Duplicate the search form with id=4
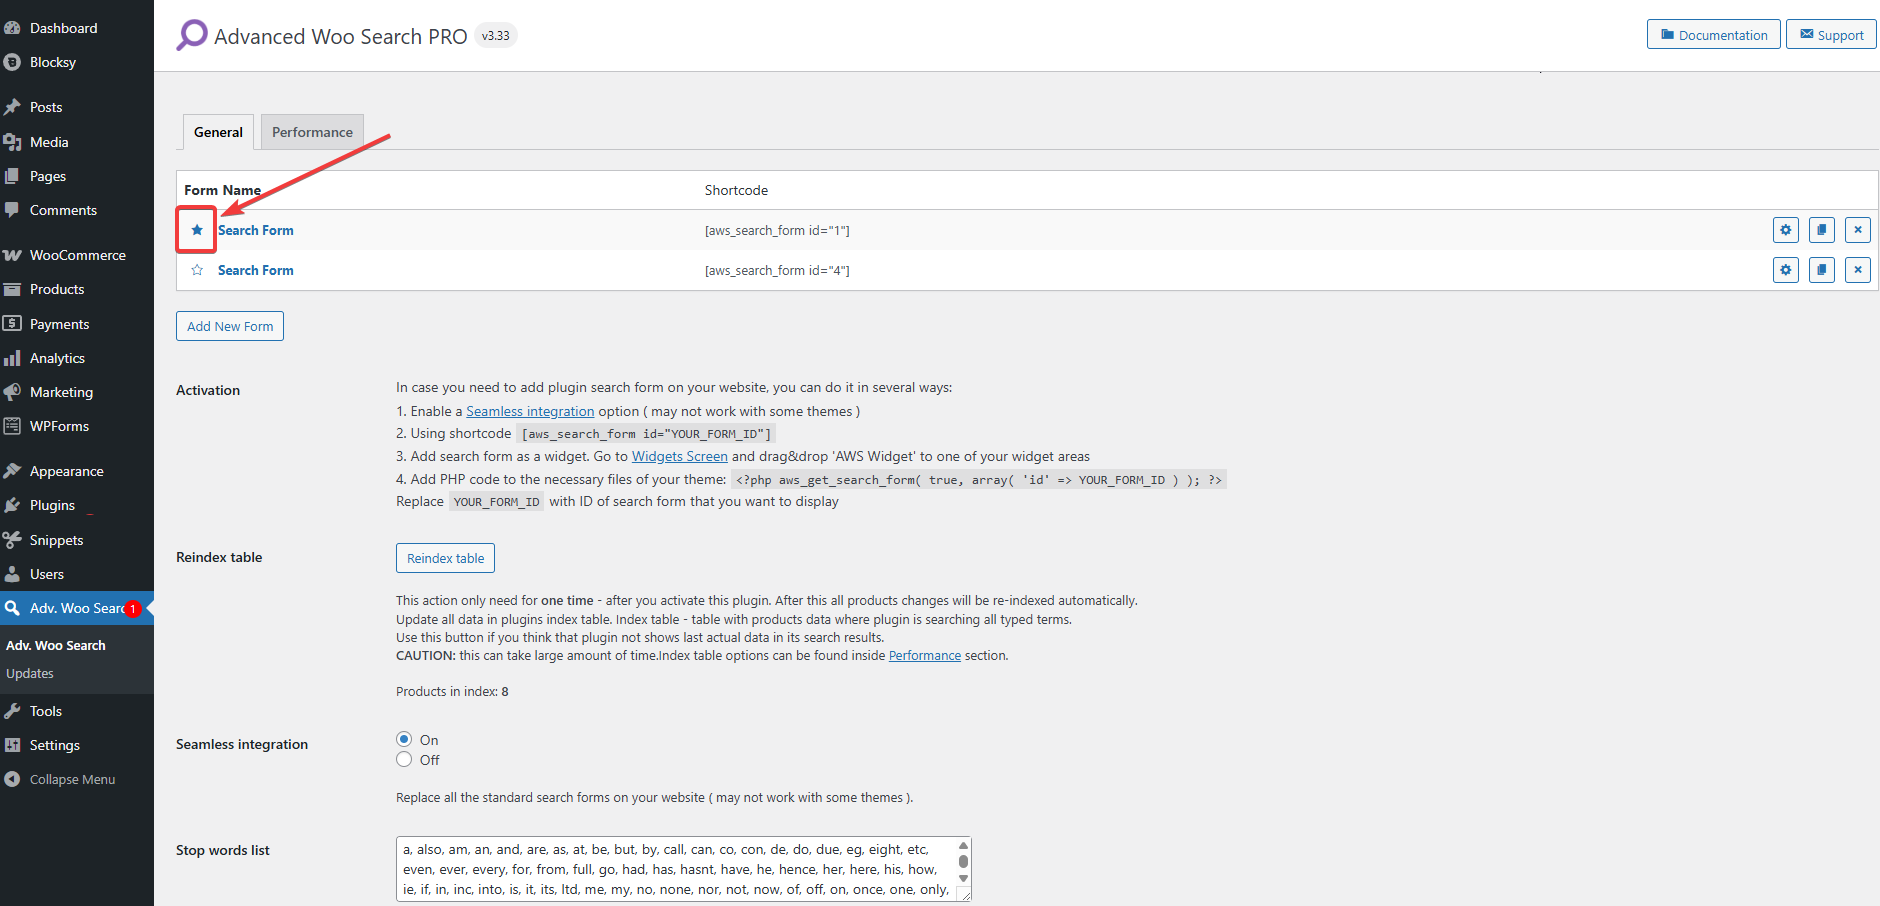Viewport: 1880px width, 906px height. [x=1821, y=270]
